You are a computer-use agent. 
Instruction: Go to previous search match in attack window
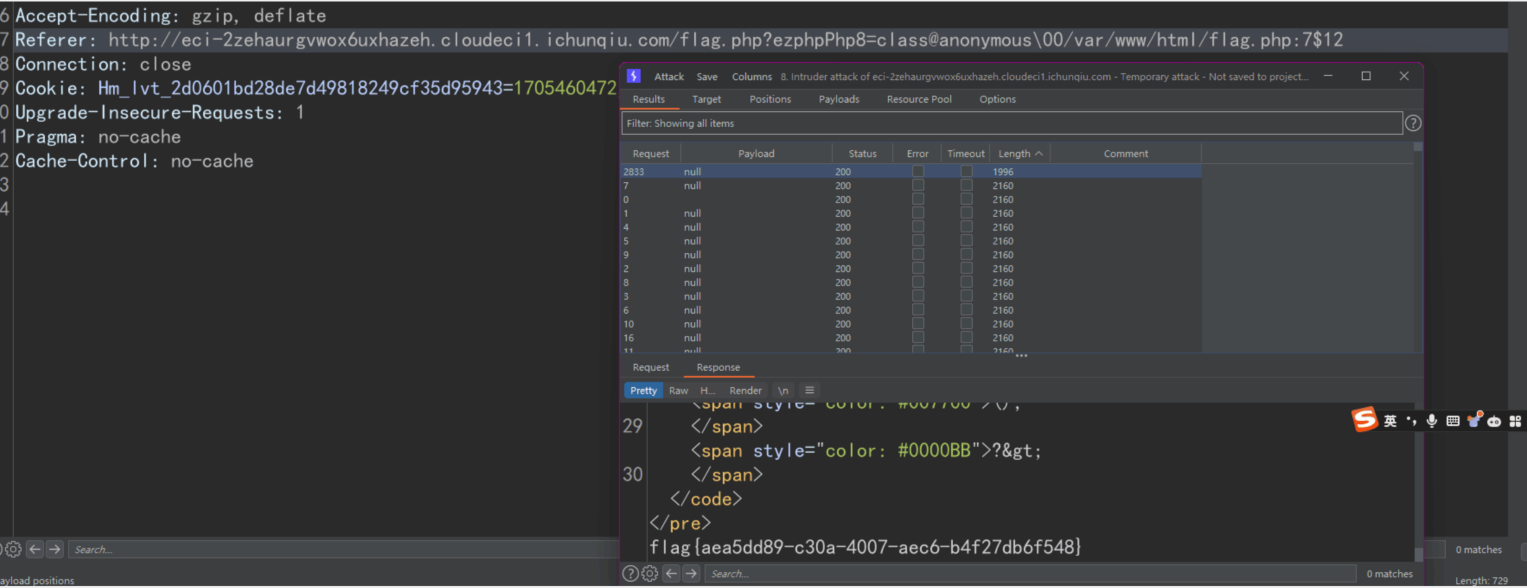click(671, 574)
